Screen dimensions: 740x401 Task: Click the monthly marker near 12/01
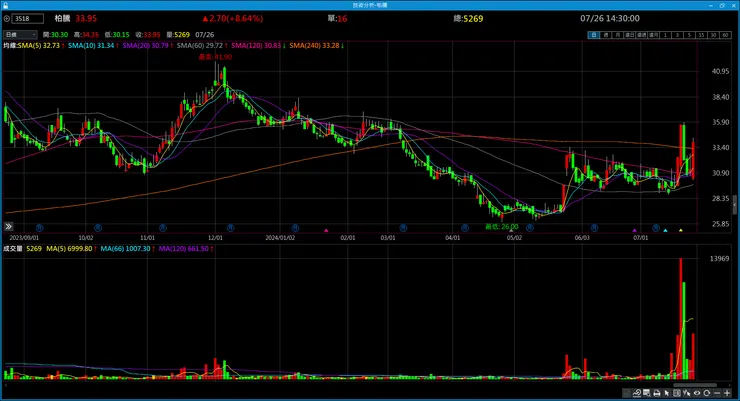point(231,228)
